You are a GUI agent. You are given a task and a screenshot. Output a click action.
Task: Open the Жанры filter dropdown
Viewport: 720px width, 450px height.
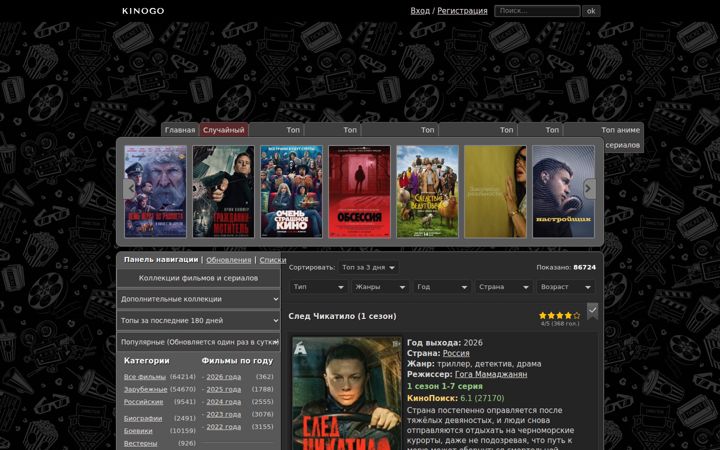380,287
